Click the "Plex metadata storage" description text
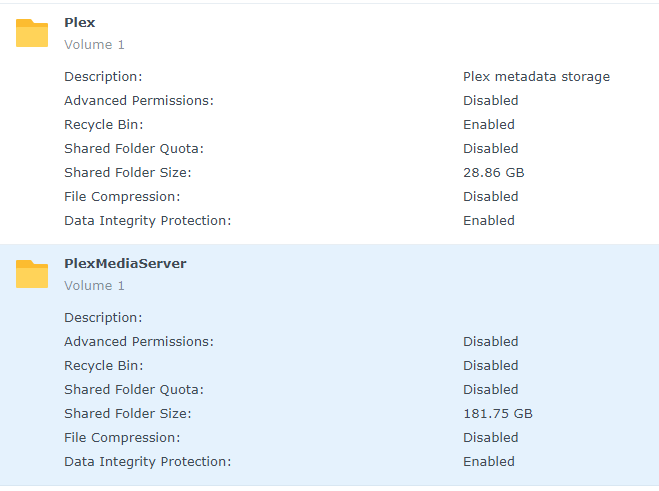The image size is (659, 491). pyautogui.click(x=536, y=77)
